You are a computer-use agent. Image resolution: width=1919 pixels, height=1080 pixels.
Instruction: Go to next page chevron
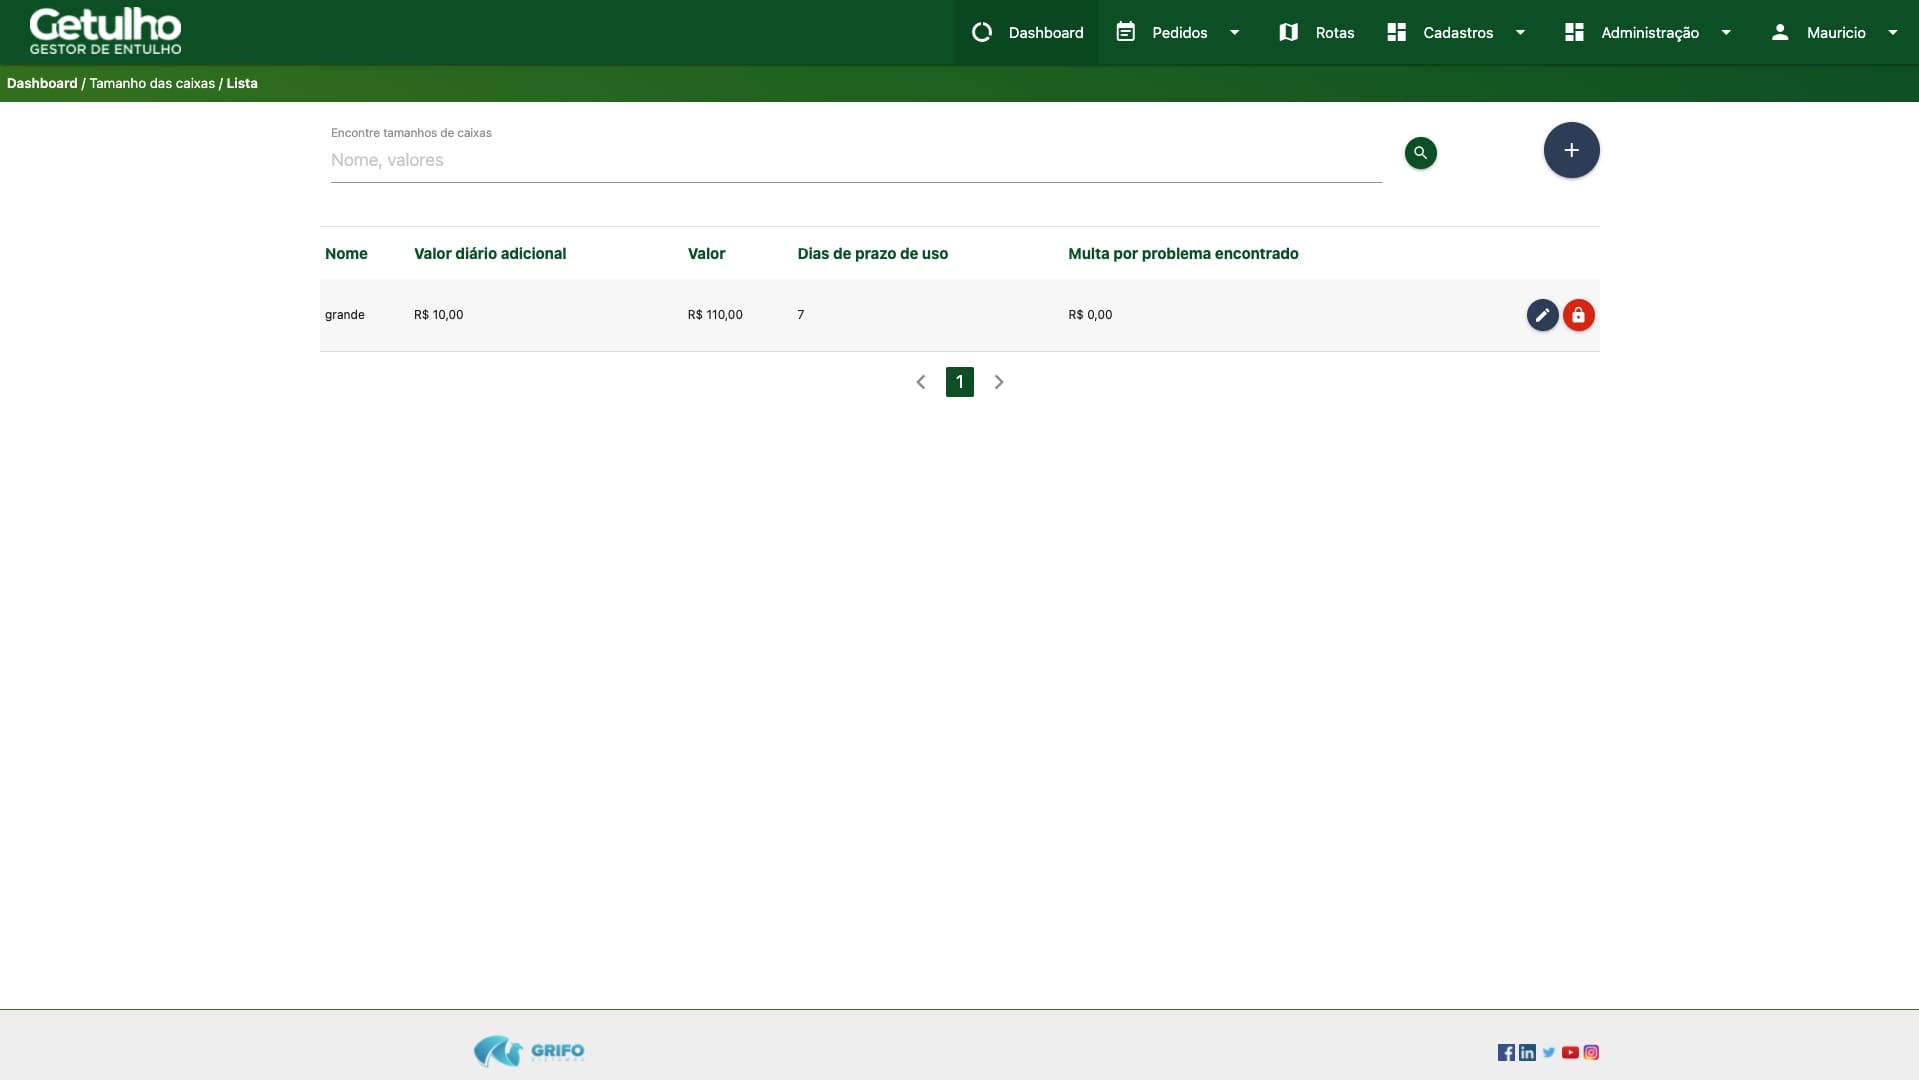pos(998,382)
